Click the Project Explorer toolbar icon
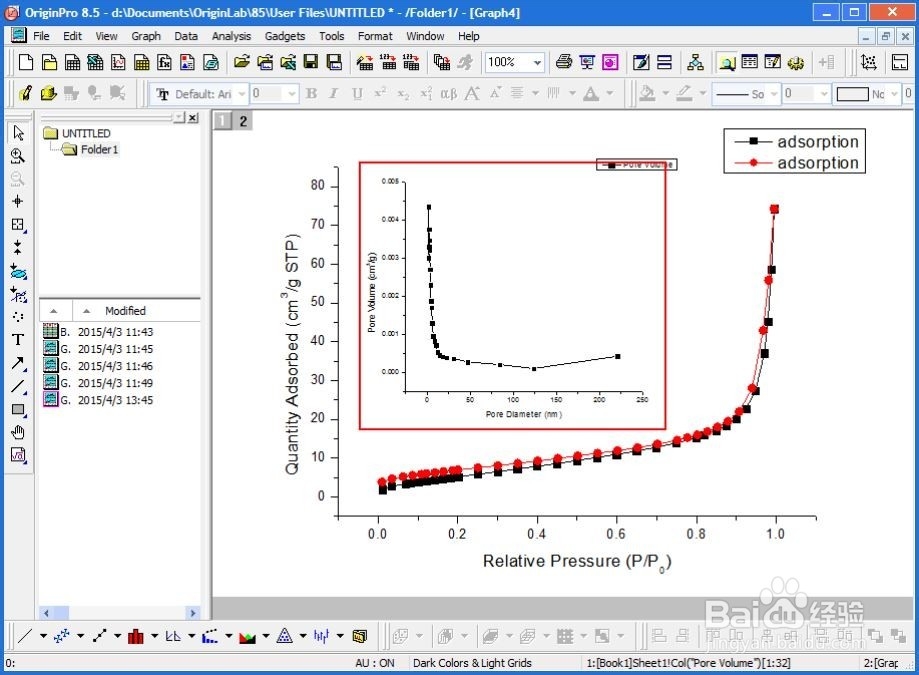 tap(727, 62)
